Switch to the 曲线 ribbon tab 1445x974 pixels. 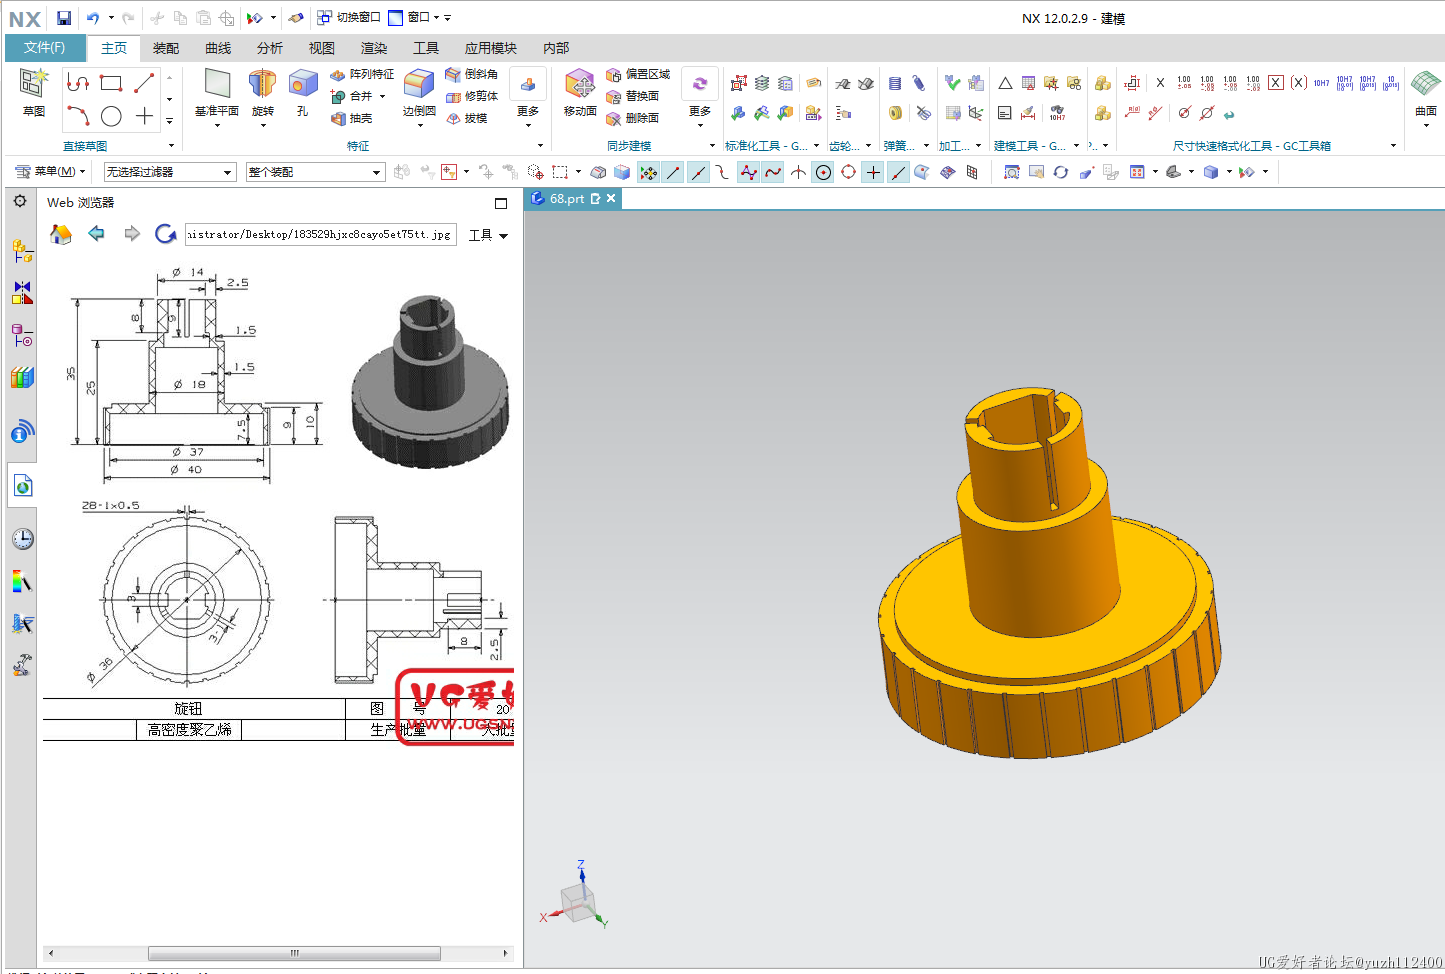pyautogui.click(x=218, y=48)
